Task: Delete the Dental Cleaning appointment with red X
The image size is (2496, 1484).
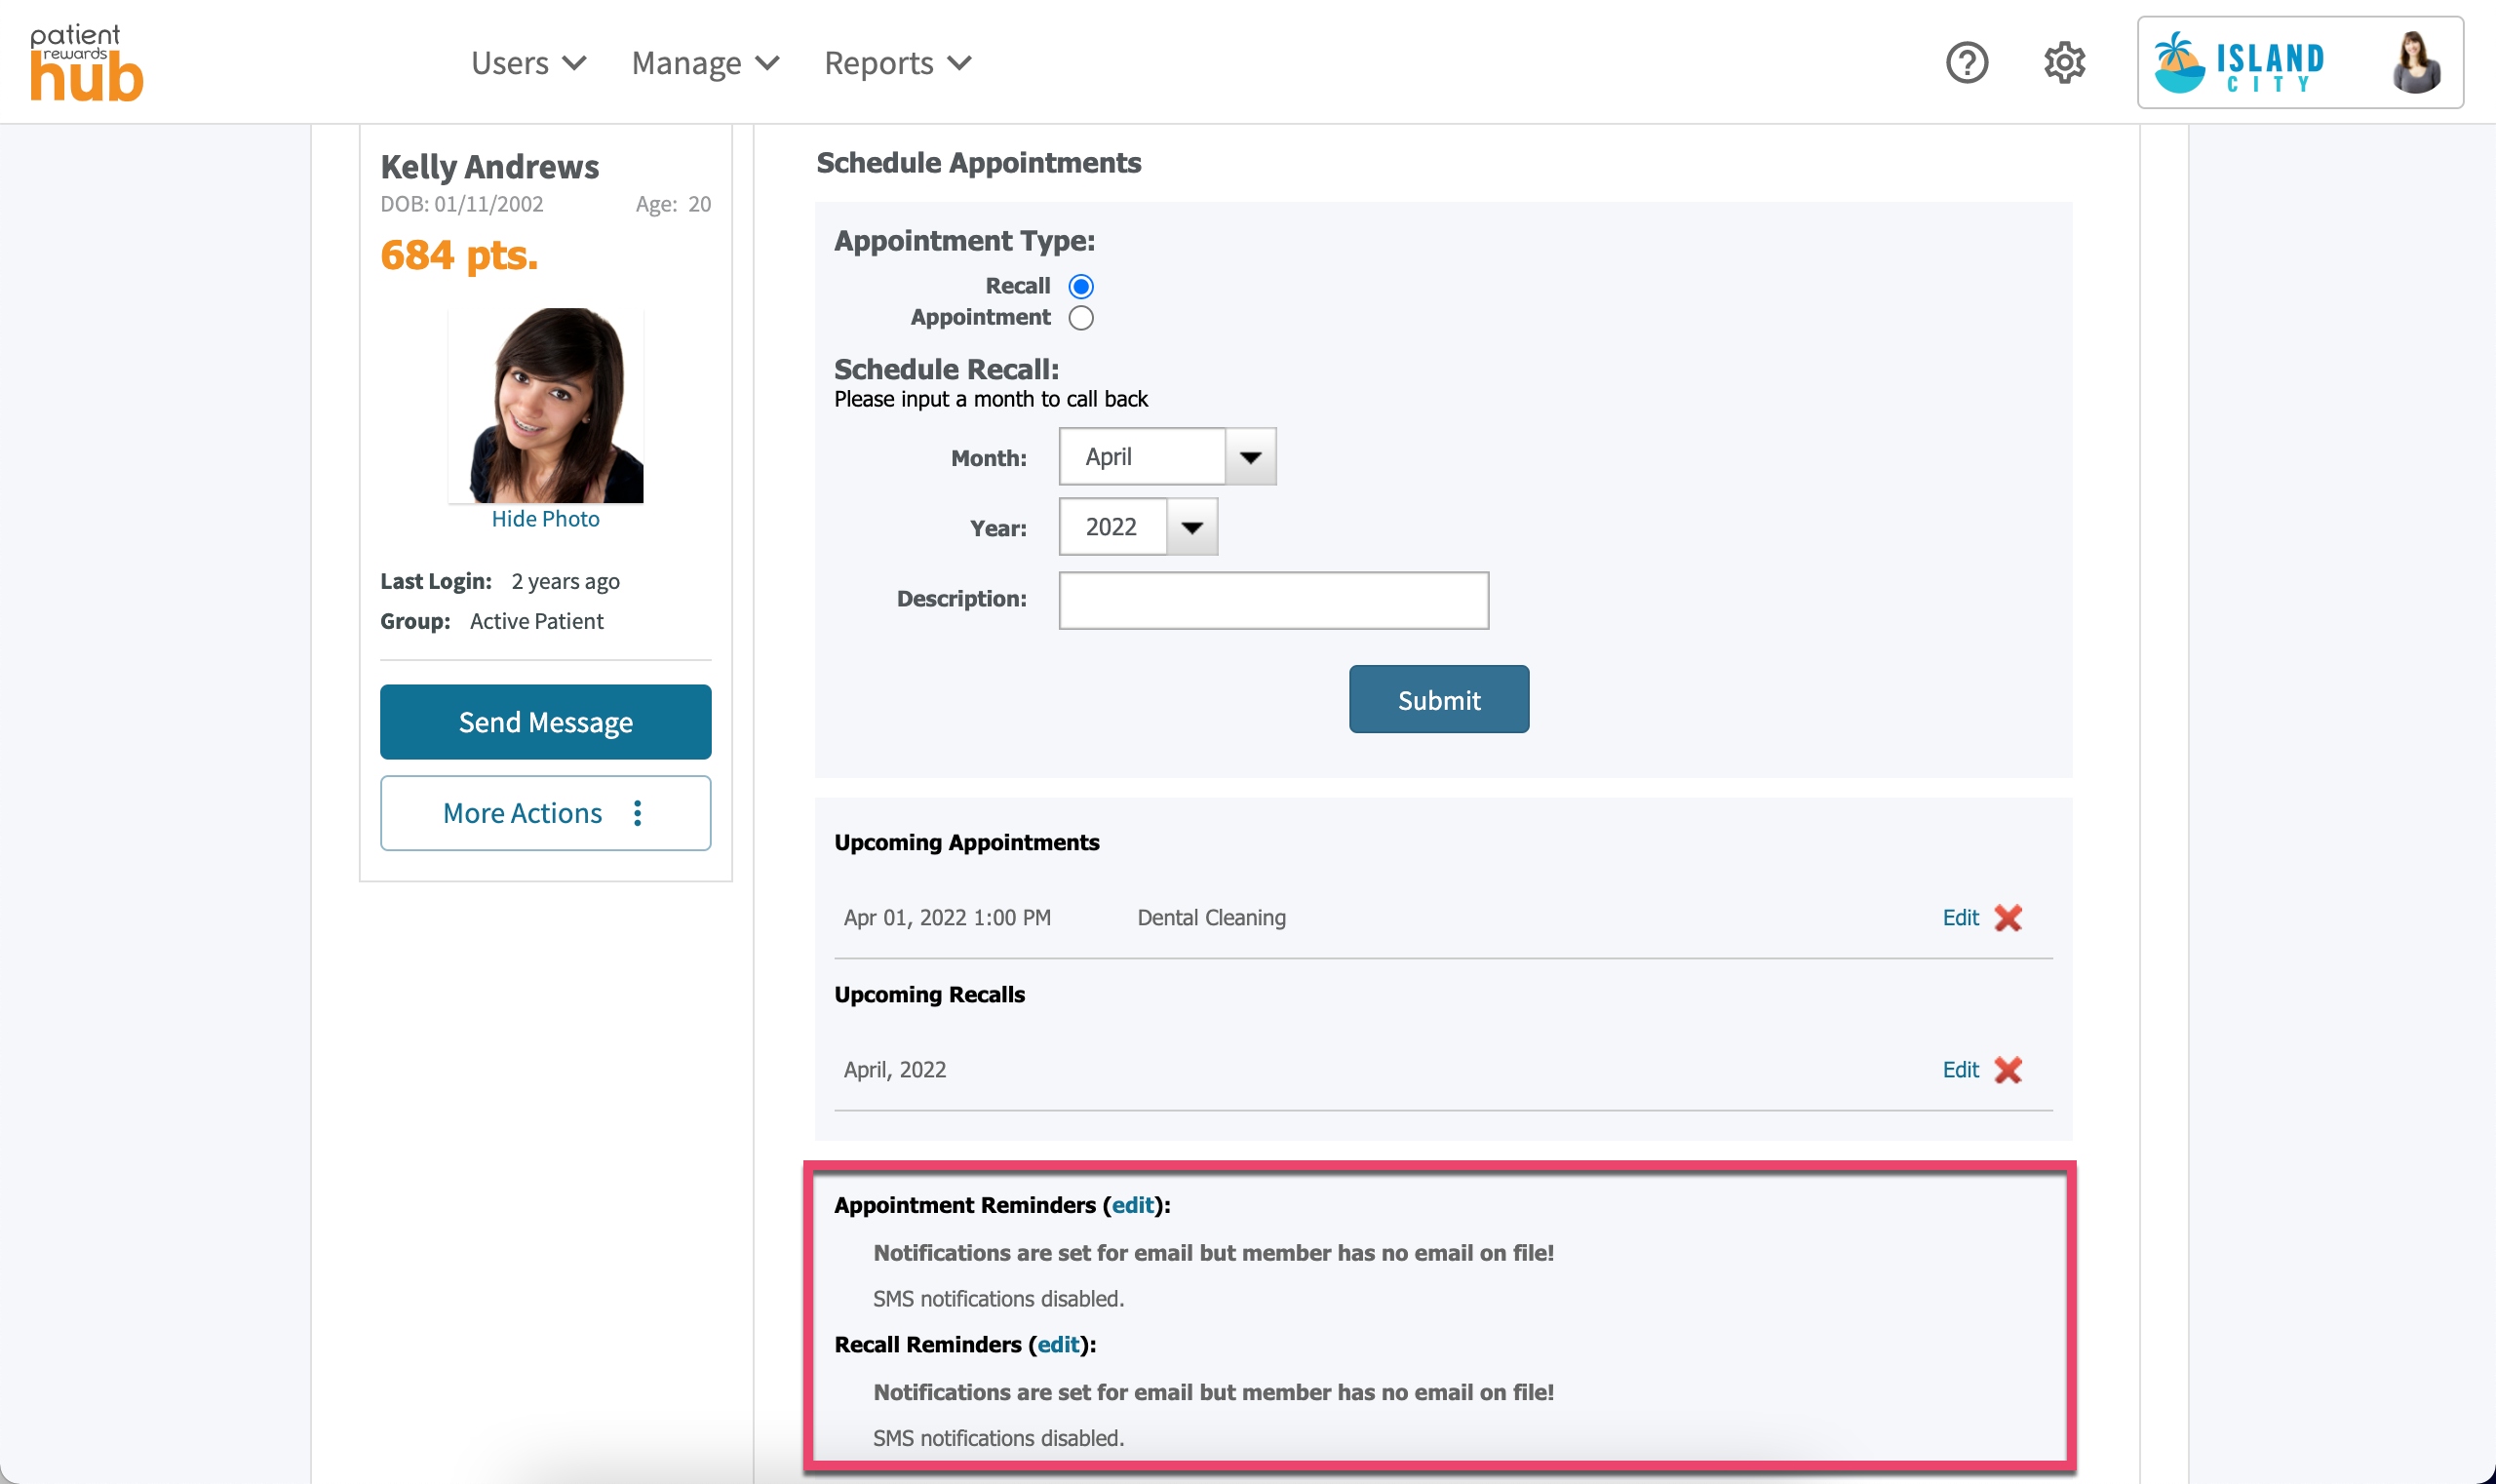Action: click(2008, 918)
